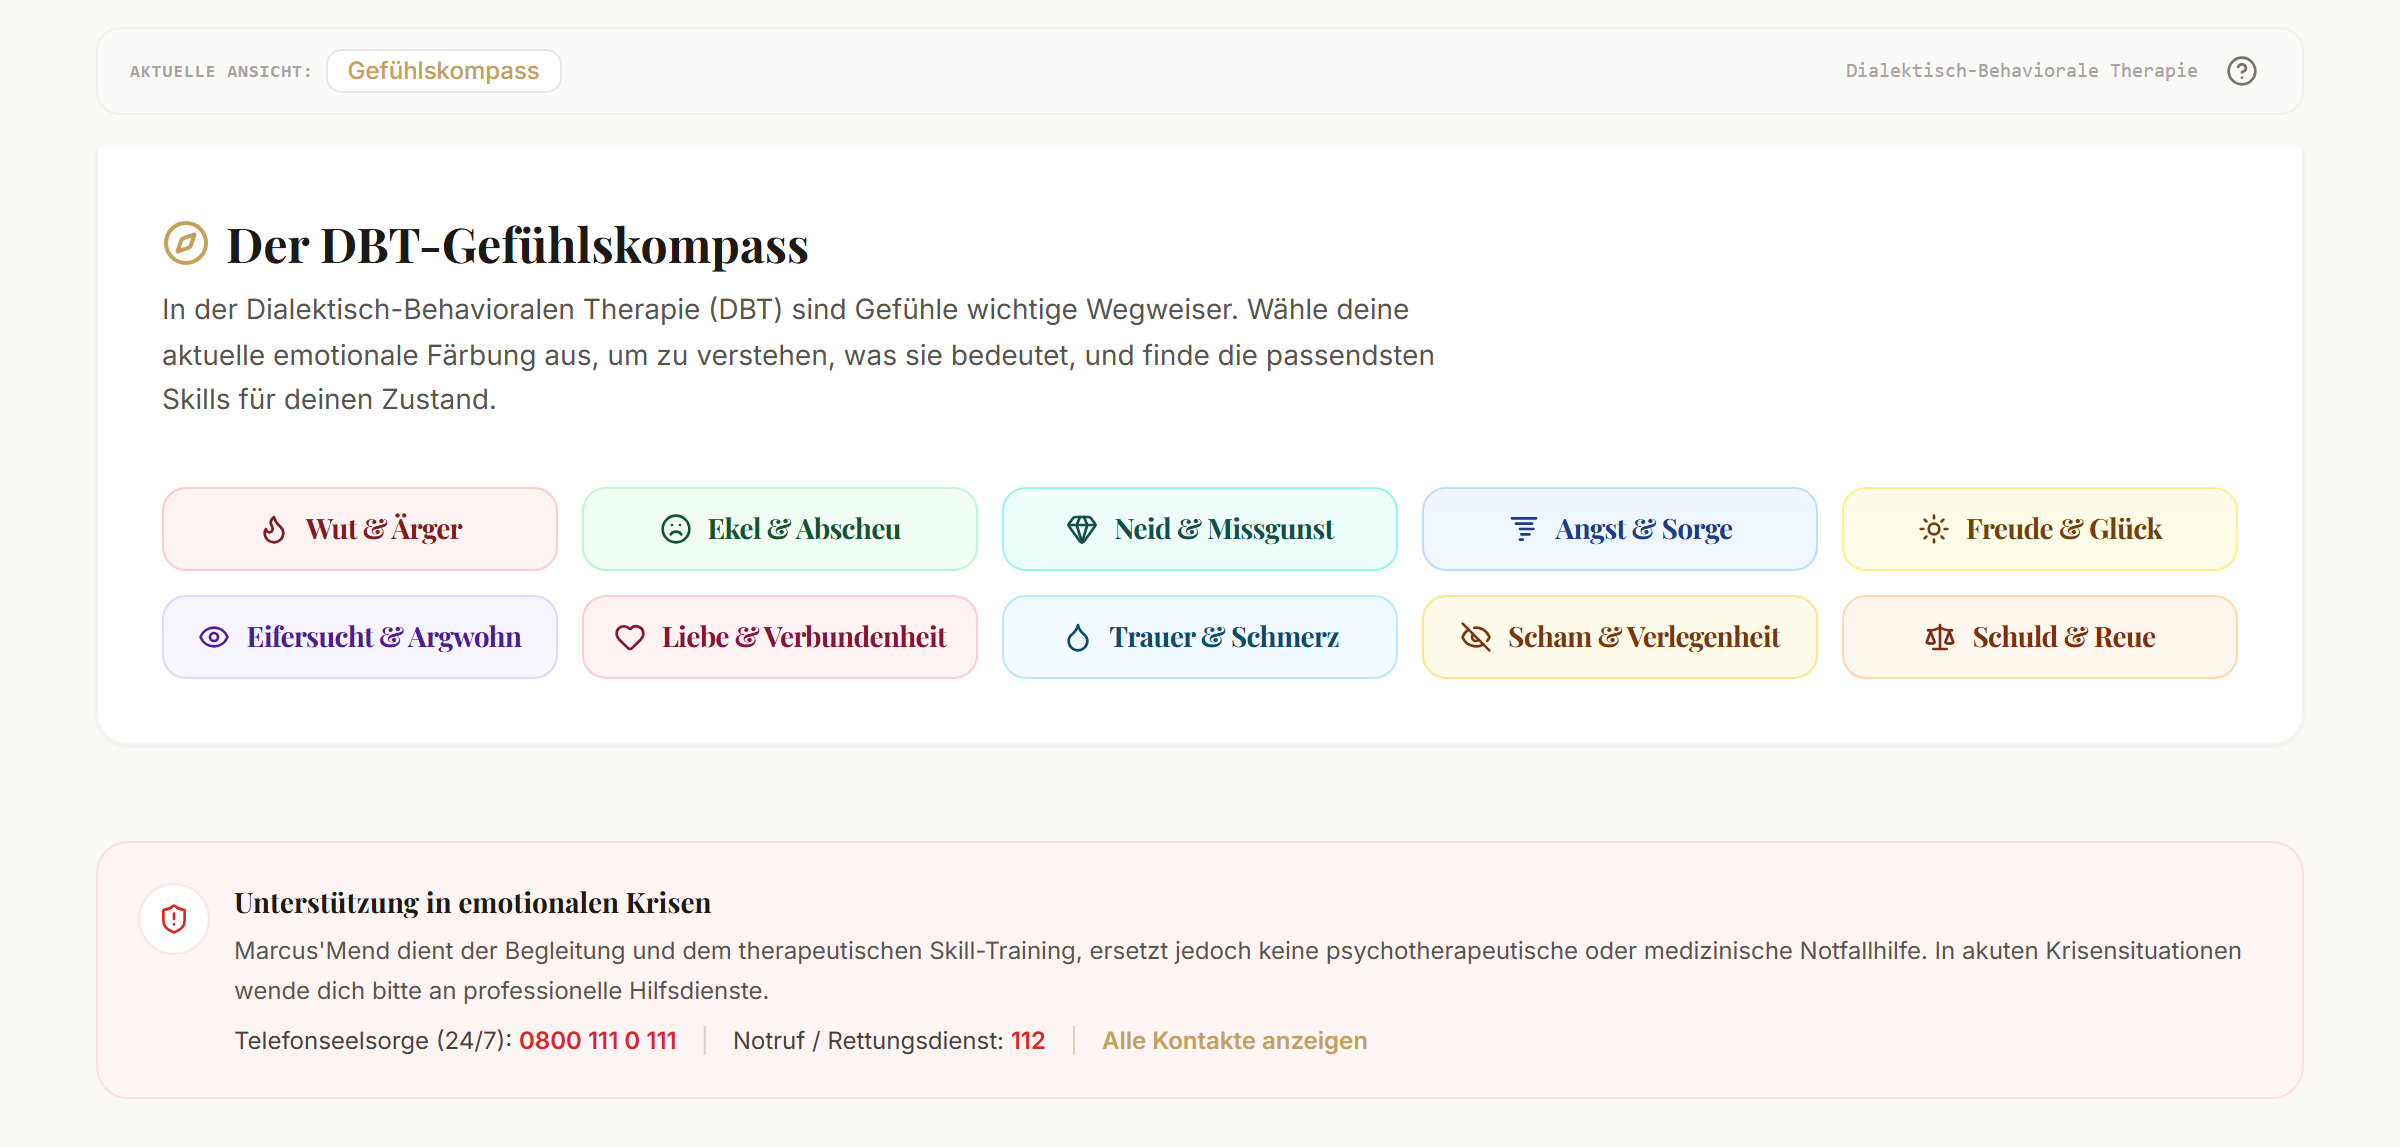This screenshot has height=1147, width=2400.
Task: Open the Eifersucht & Argwohn emotion
Action: pyautogui.click(x=360, y=637)
